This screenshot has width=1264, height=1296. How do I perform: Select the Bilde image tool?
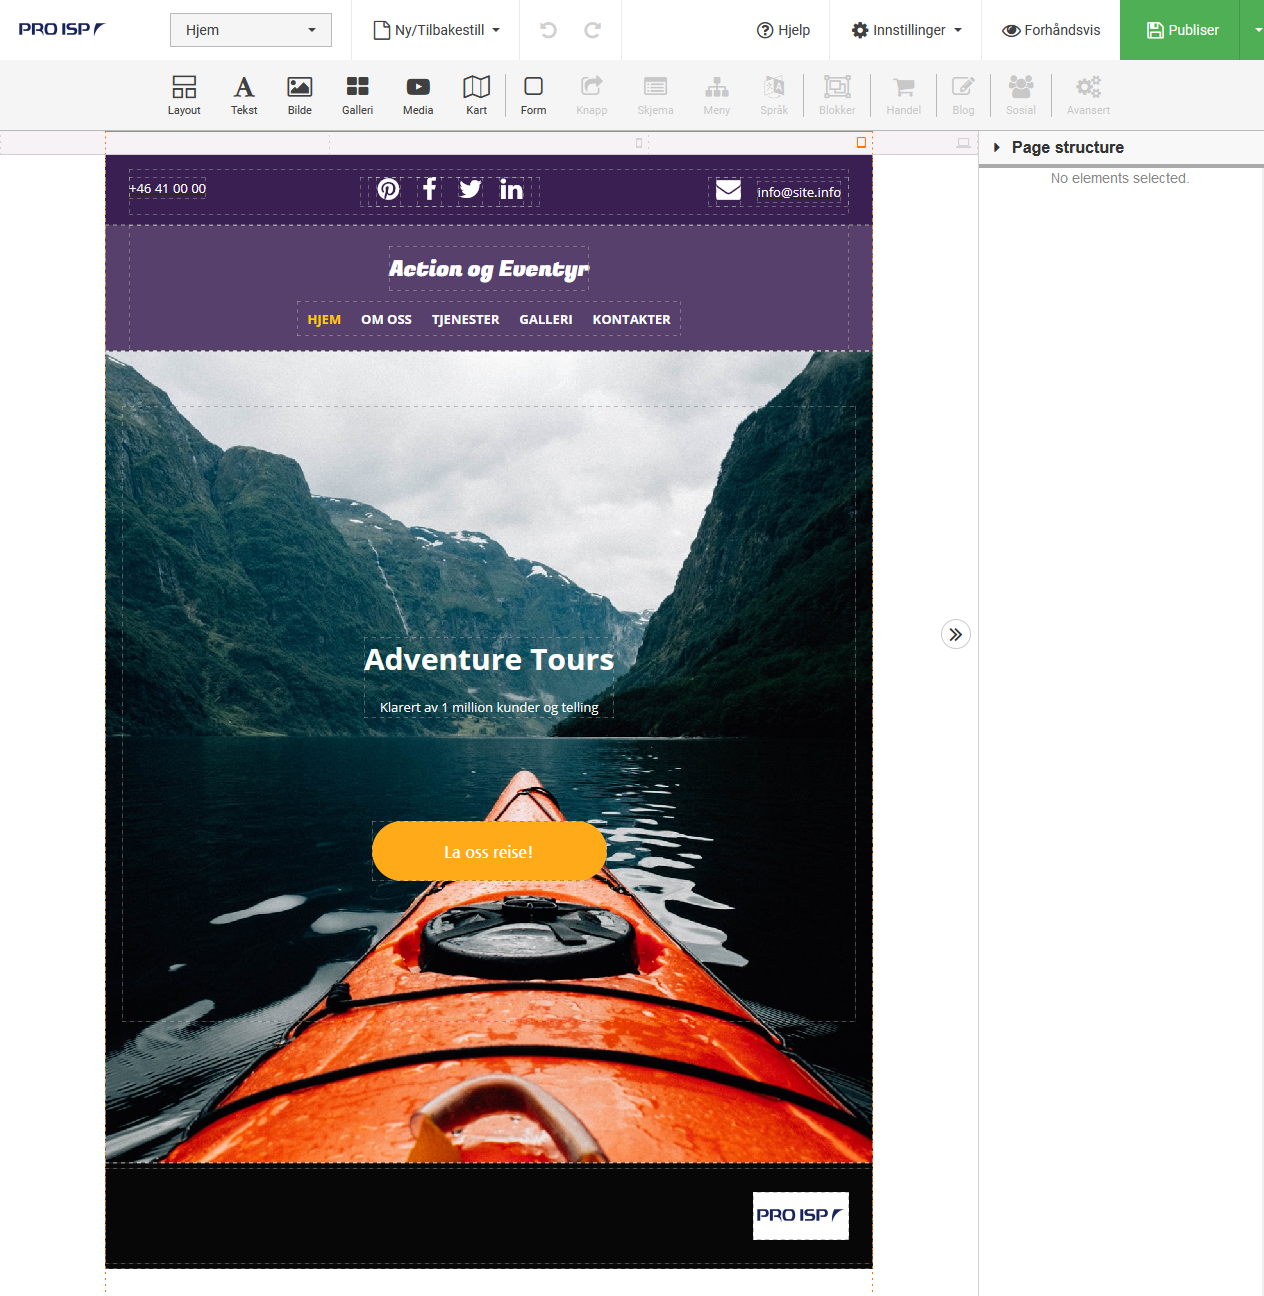point(300,96)
